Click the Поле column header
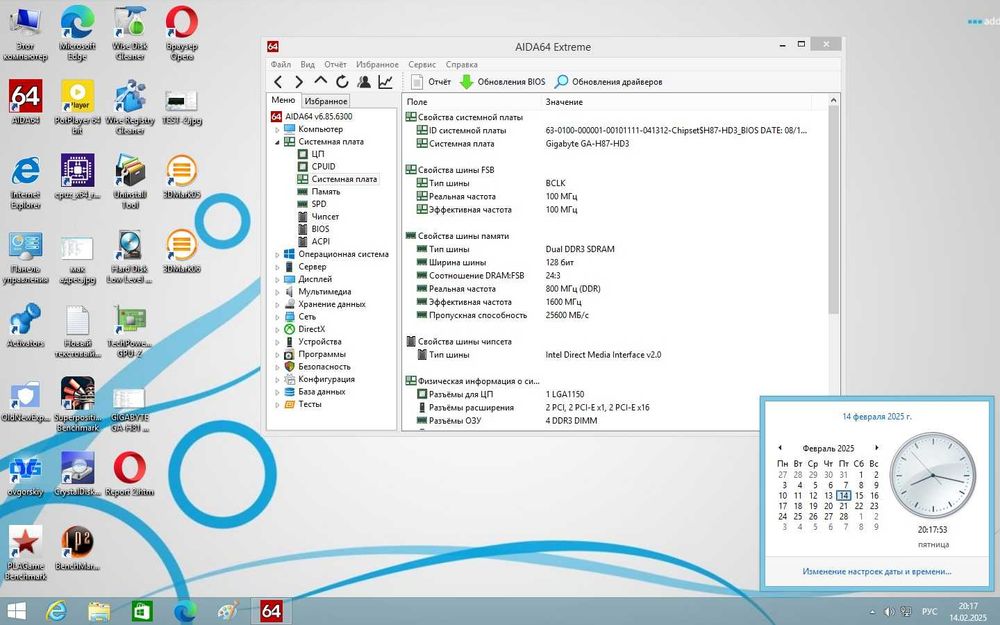 (471, 102)
